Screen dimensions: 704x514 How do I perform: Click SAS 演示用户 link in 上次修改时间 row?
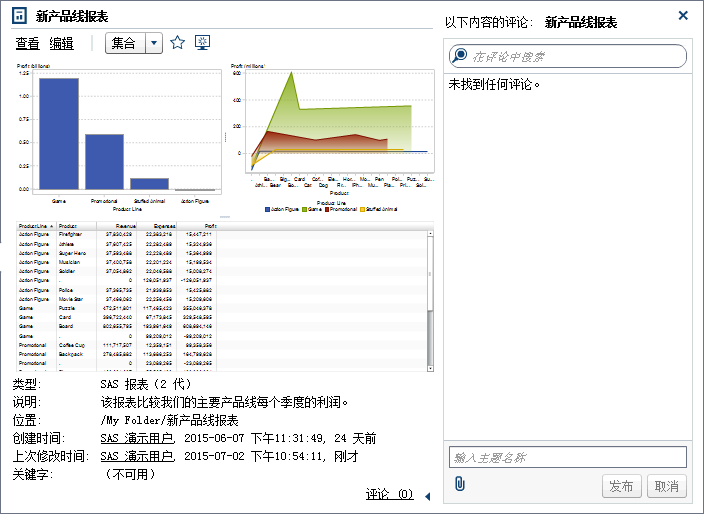pyautogui.click(x=137, y=456)
